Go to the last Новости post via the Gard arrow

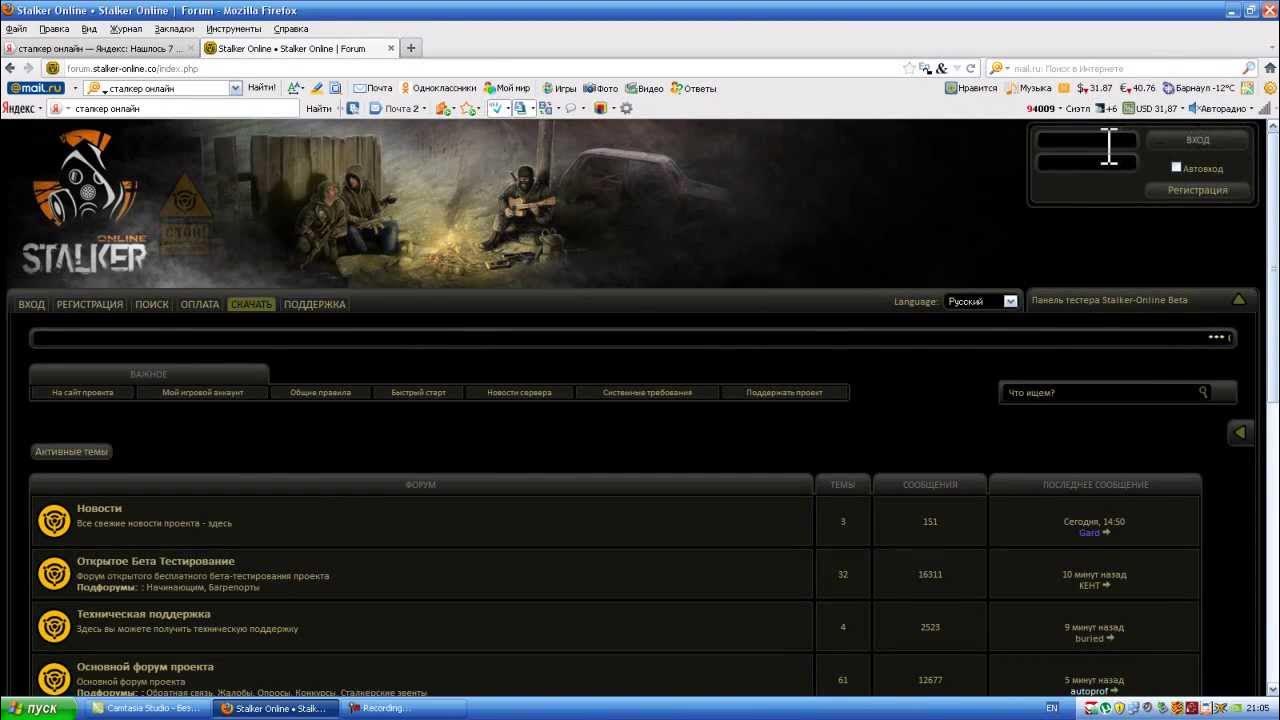coord(1106,533)
